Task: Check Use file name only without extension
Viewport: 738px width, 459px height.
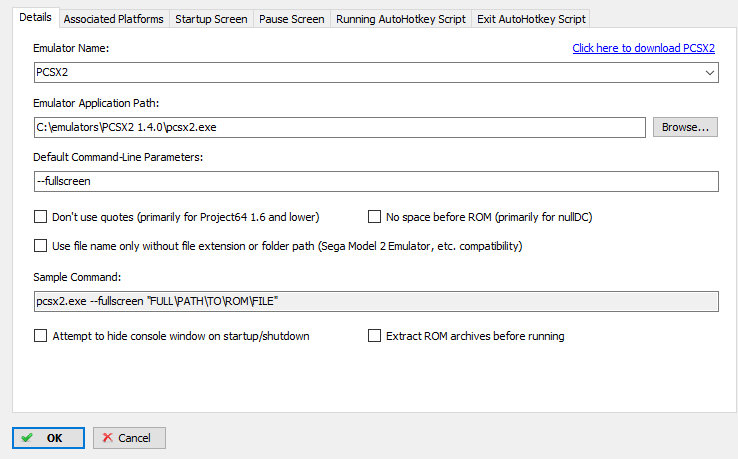Action: click(x=40, y=246)
